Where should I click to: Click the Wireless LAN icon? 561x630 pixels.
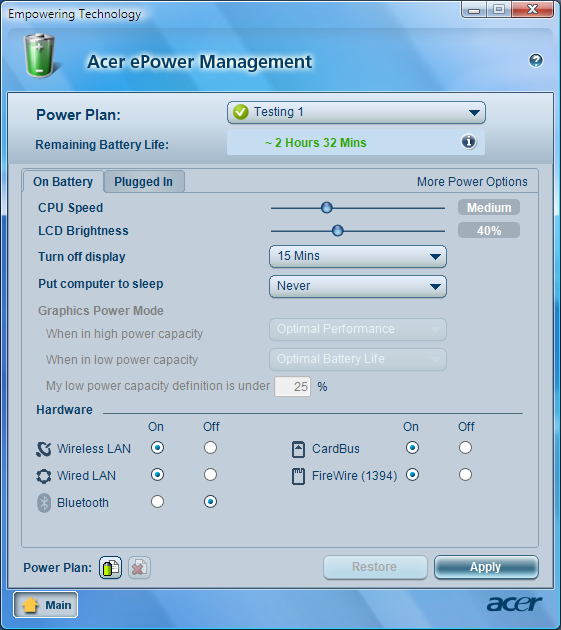43,449
